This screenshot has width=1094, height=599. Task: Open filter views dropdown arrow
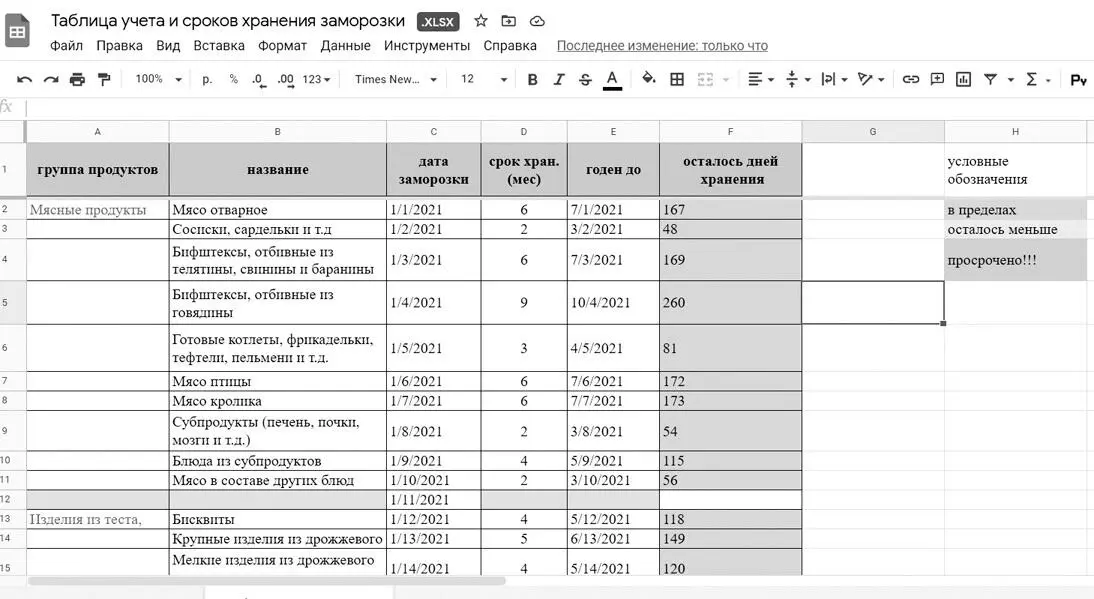pyautogui.click(x=1010, y=80)
